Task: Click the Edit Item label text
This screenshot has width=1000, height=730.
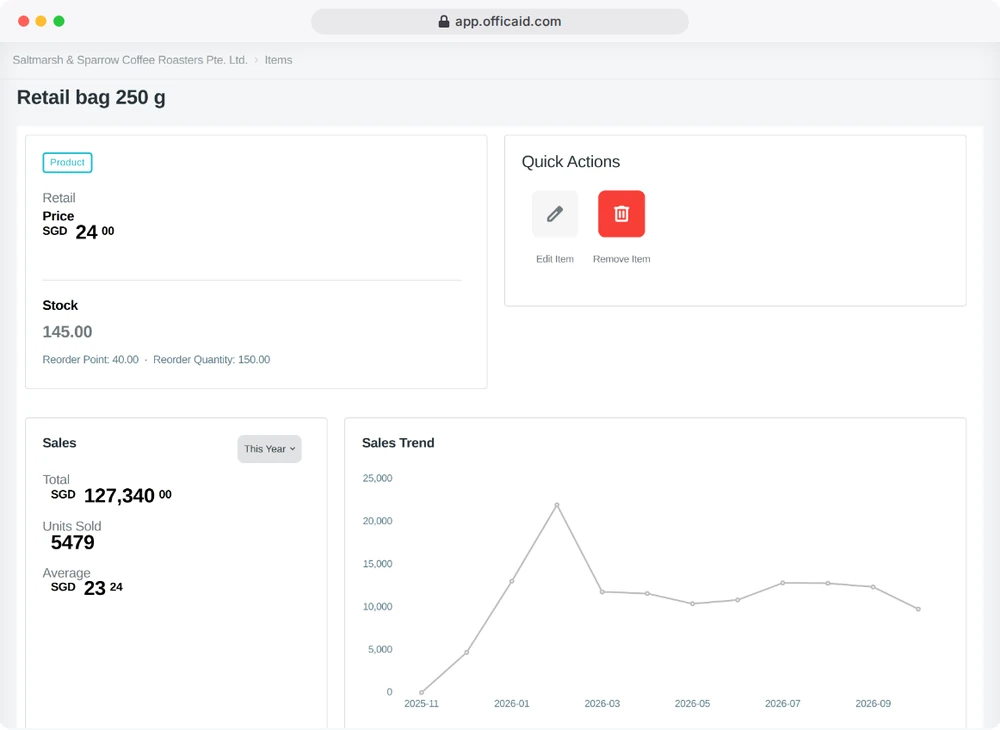Action: click(x=555, y=259)
